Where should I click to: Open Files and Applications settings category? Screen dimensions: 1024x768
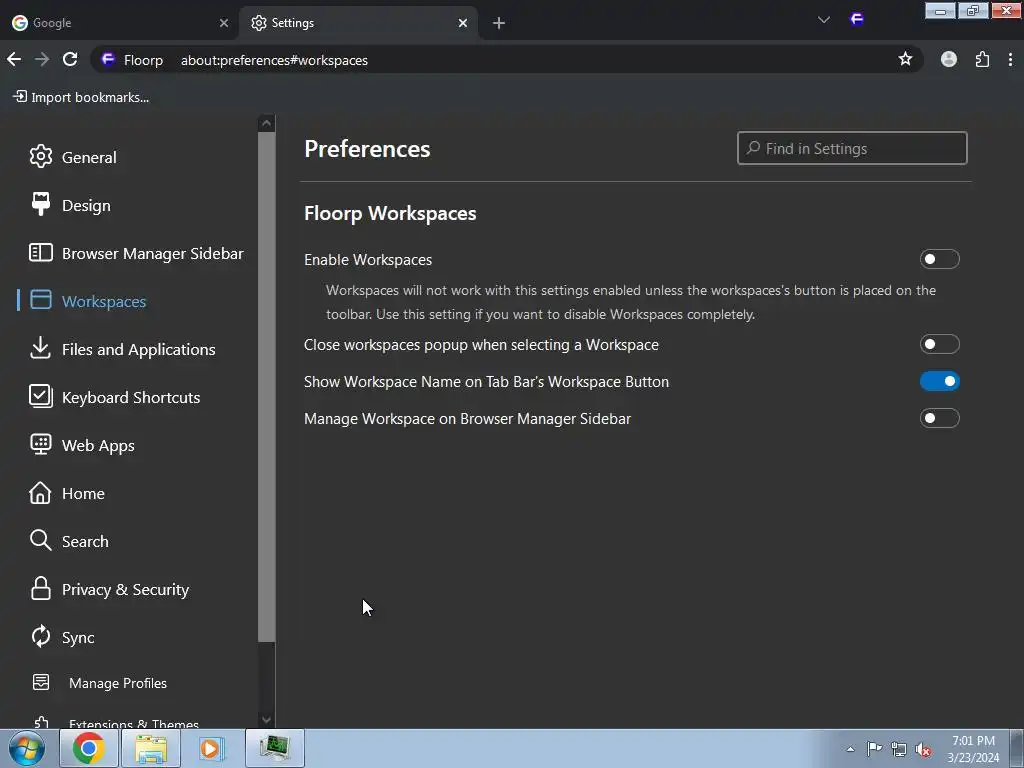click(138, 349)
